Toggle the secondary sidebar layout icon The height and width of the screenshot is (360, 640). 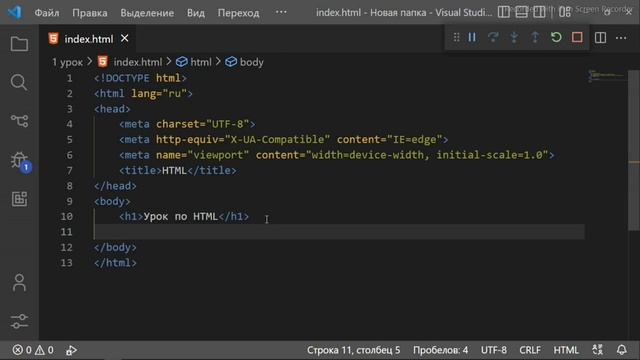539,12
